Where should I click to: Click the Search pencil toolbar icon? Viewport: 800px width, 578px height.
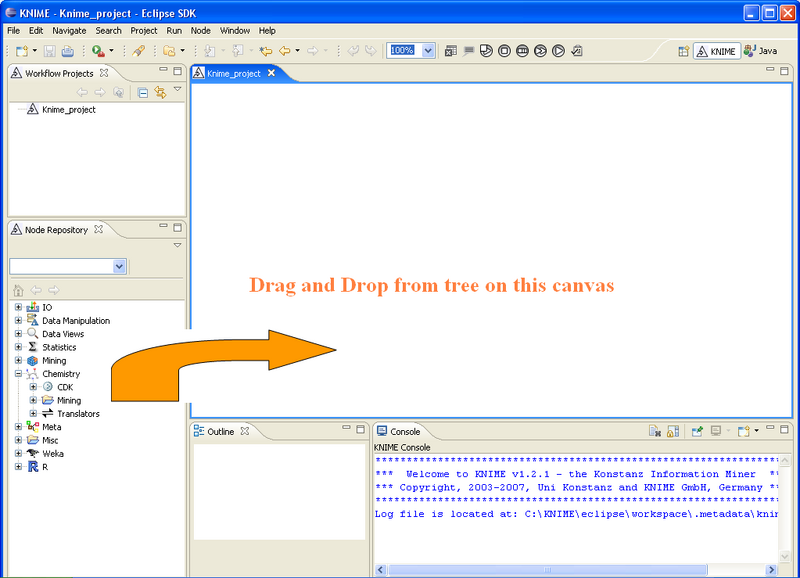[x=138, y=51]
